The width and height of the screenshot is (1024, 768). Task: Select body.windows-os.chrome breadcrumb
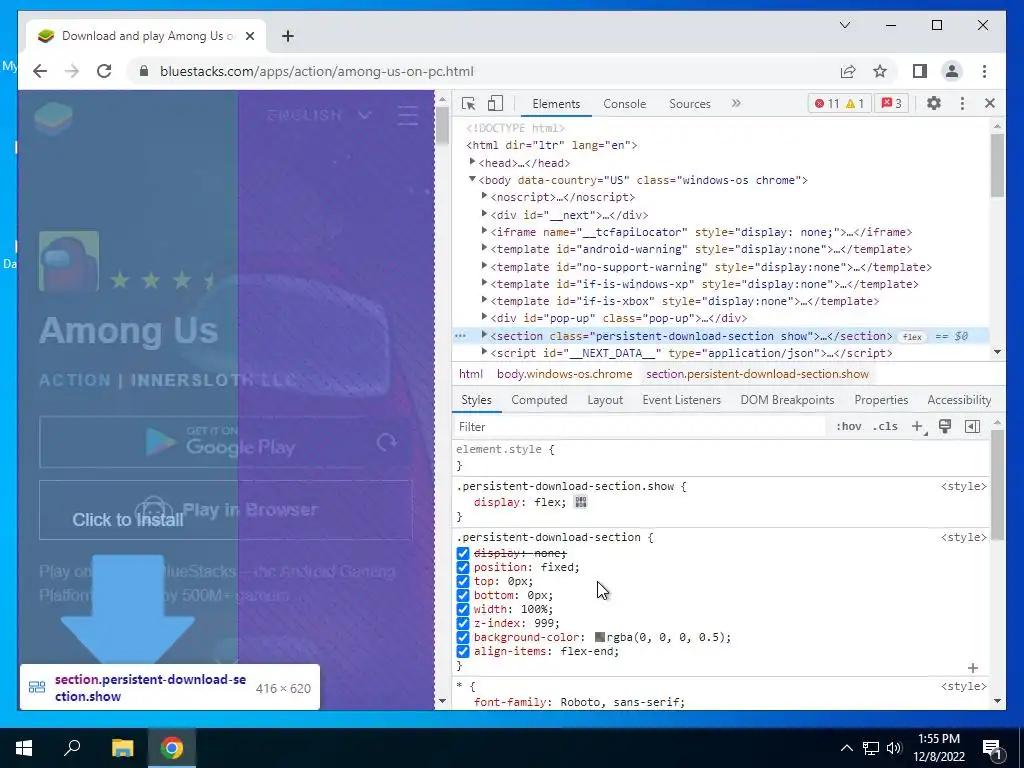coord(564,374)
